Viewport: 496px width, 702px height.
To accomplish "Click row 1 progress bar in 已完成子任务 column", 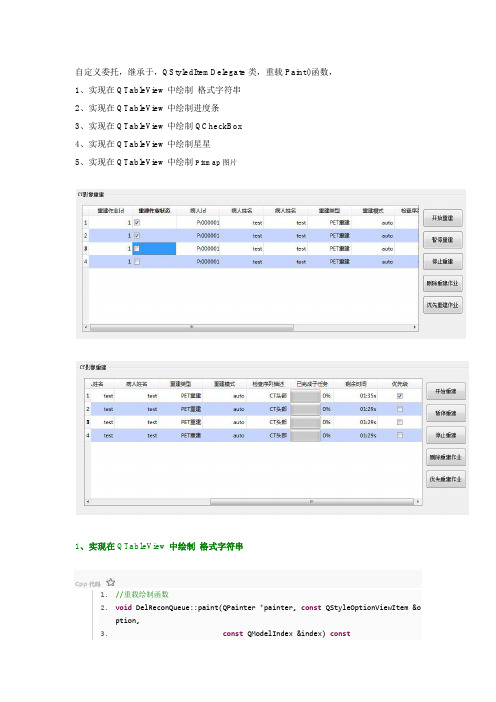I will coord(306,396).
